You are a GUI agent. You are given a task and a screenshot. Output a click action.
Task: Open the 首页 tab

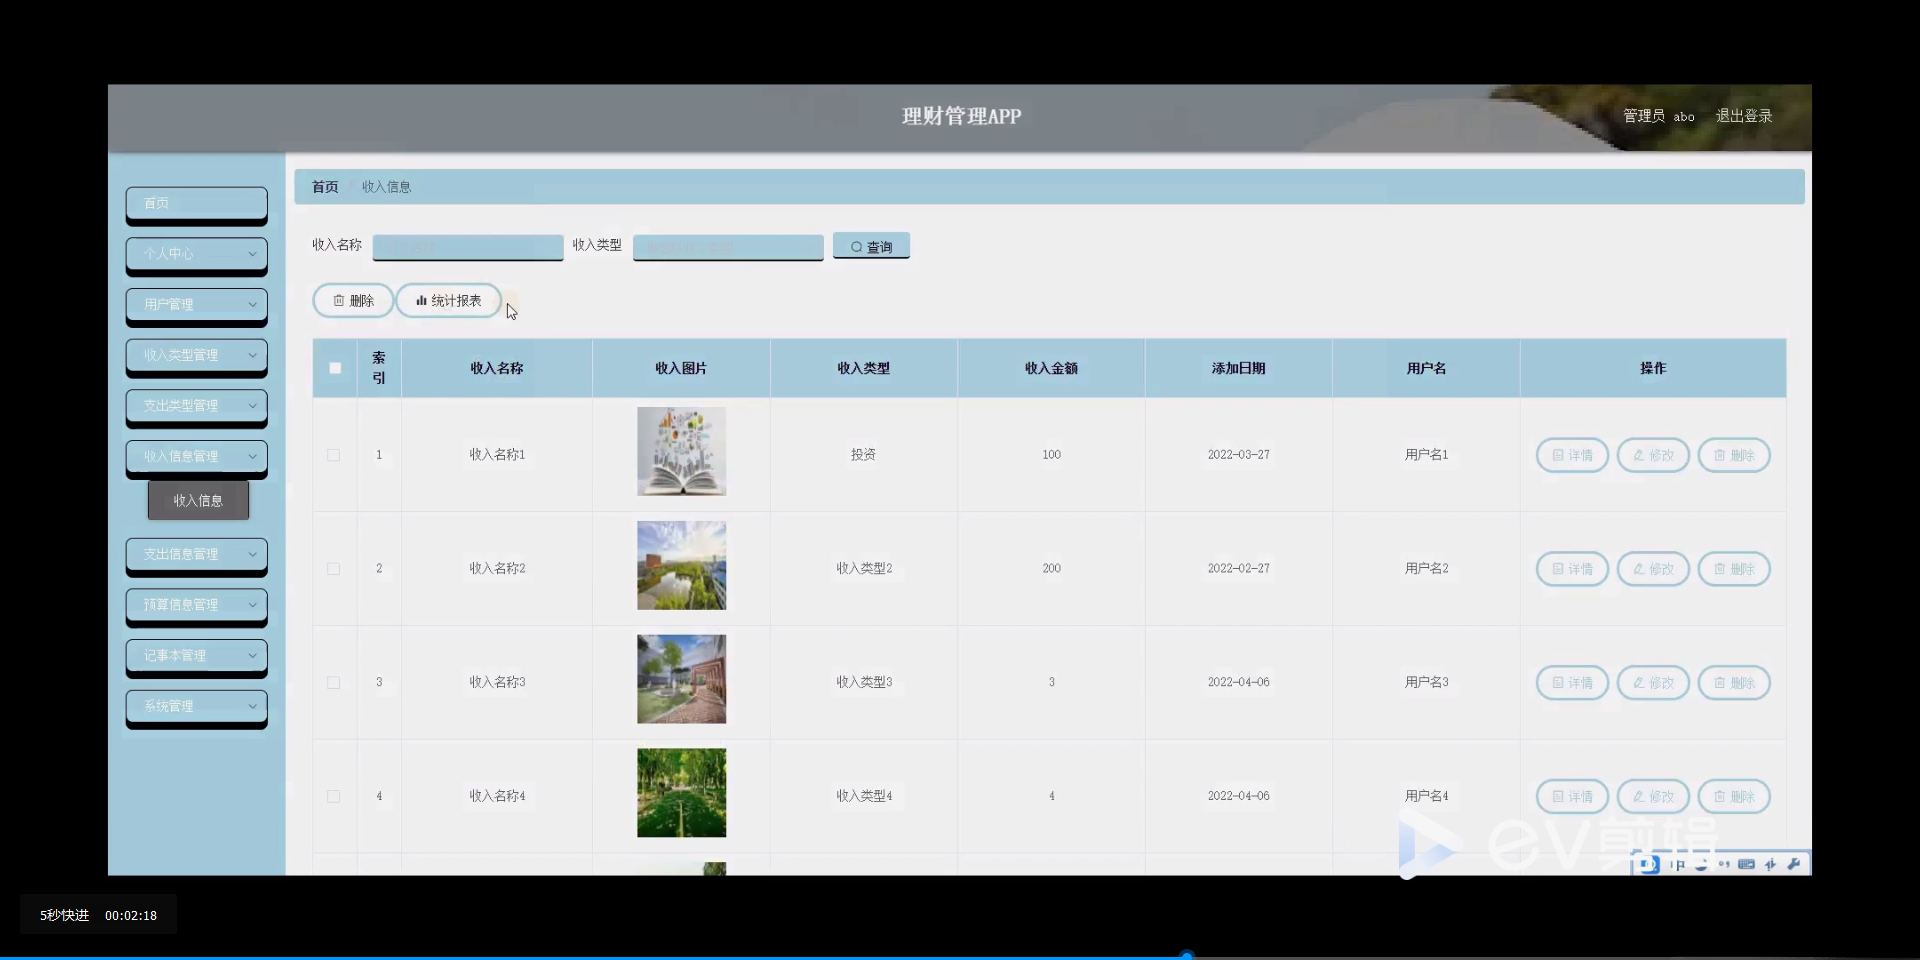[x=324, y=186]
